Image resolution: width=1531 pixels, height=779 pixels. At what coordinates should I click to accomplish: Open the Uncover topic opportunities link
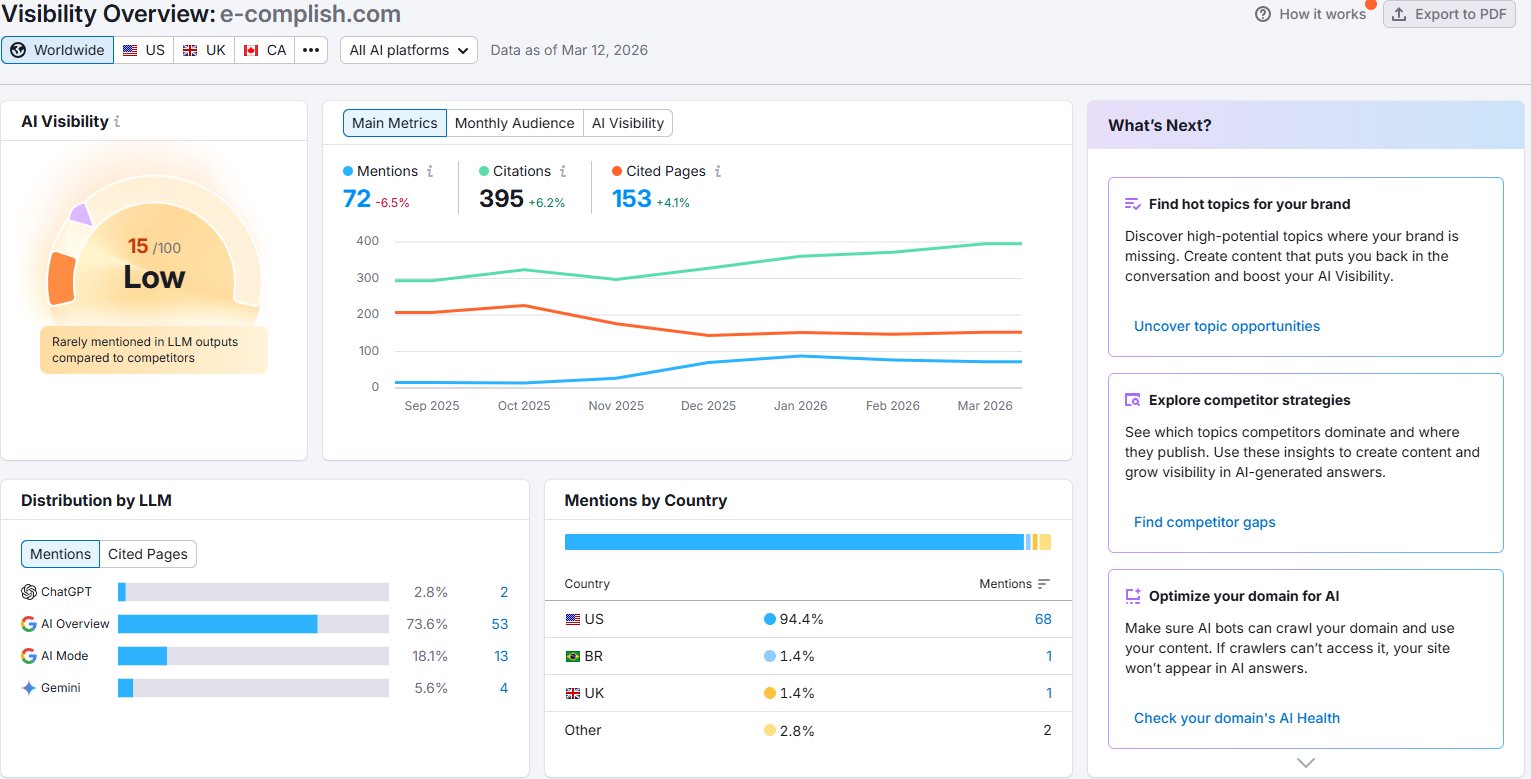click(x=1227, y=326)
